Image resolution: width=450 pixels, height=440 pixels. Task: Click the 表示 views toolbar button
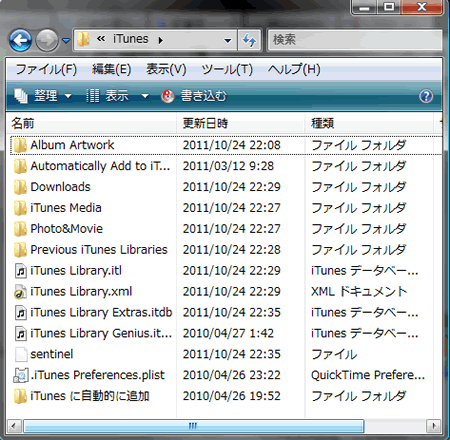107,96
